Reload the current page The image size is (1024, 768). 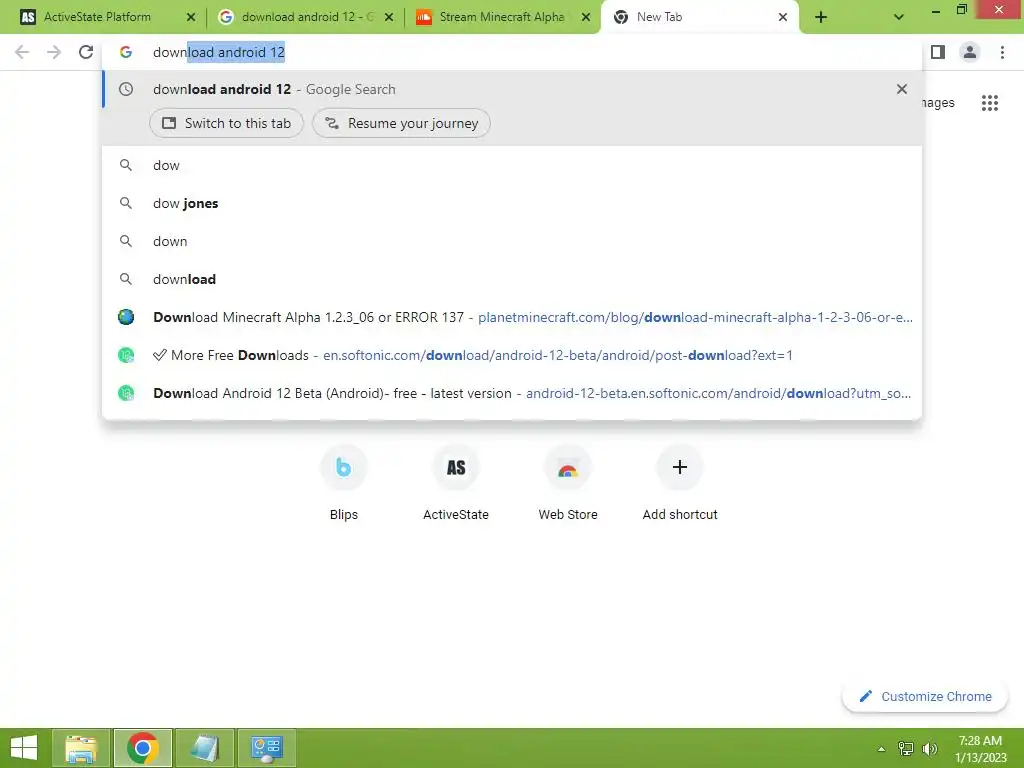click(86, 52)
